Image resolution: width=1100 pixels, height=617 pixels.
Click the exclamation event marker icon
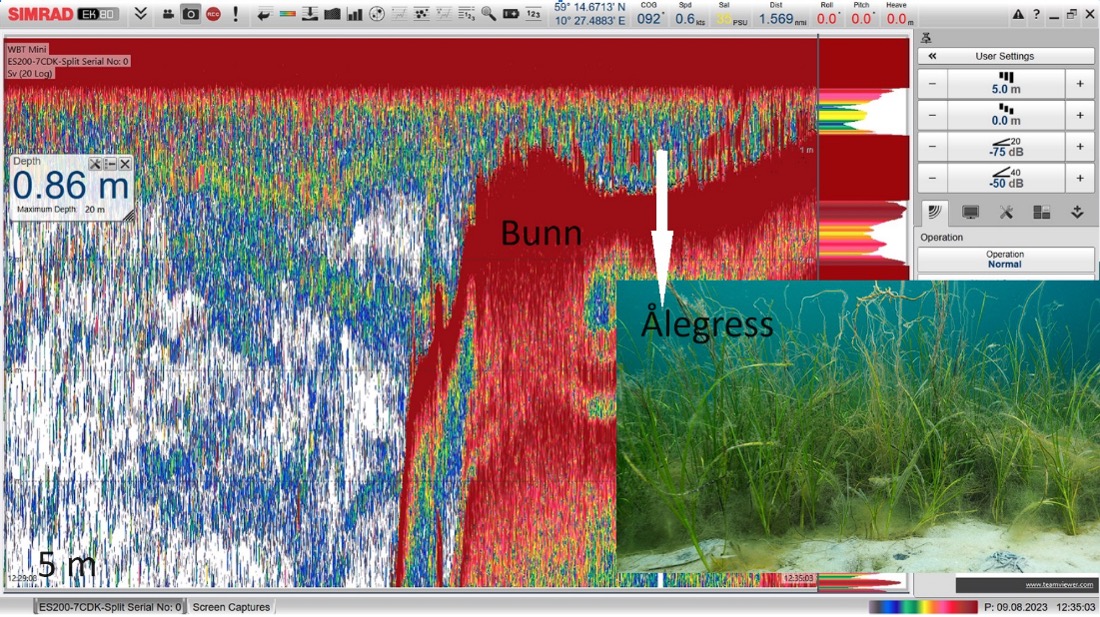click(236, 14)
